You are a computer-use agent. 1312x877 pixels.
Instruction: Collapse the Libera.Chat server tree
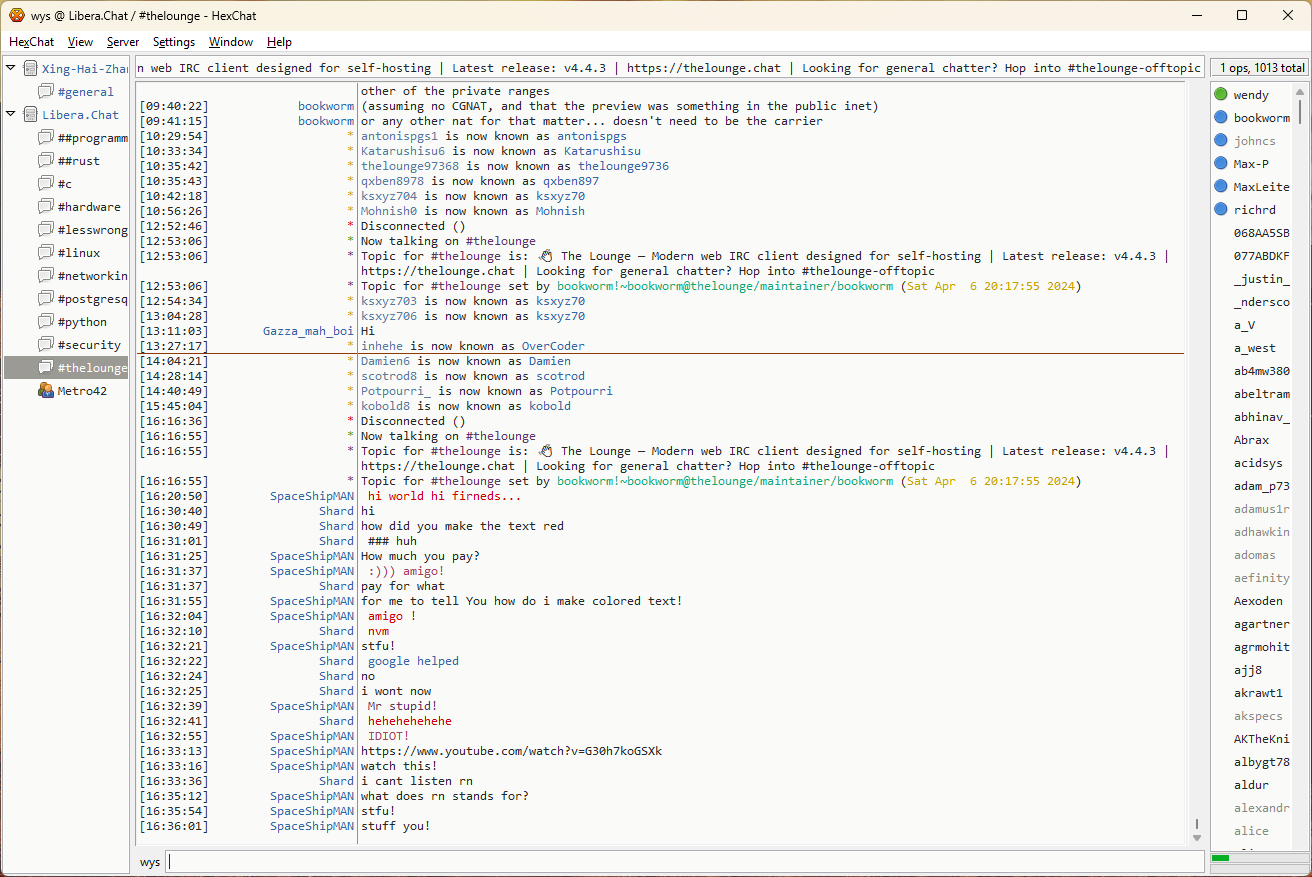click(11, 114)
